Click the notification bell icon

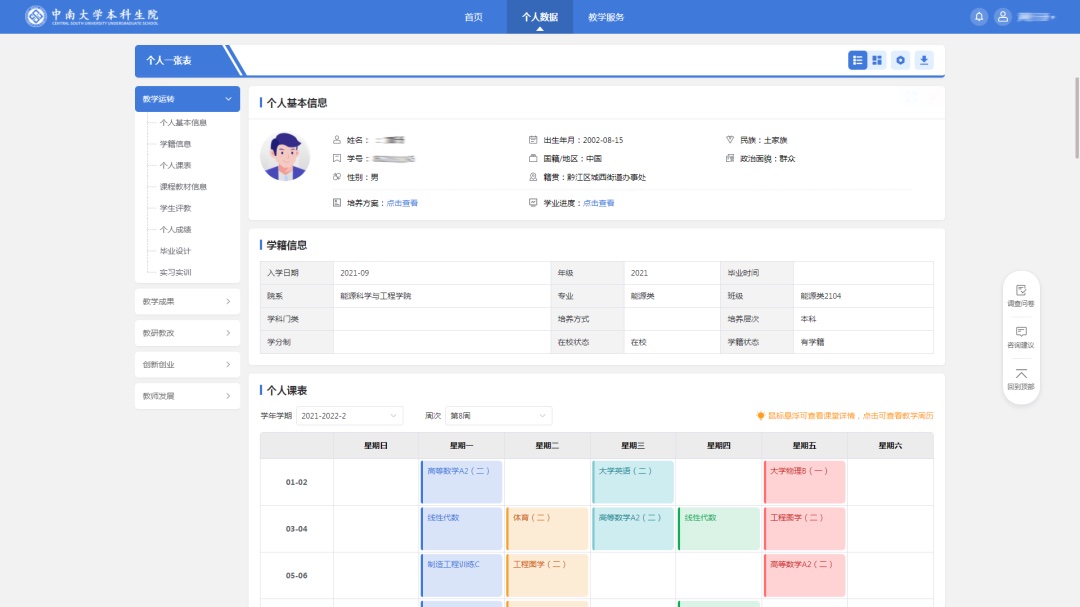pos(979,17)
